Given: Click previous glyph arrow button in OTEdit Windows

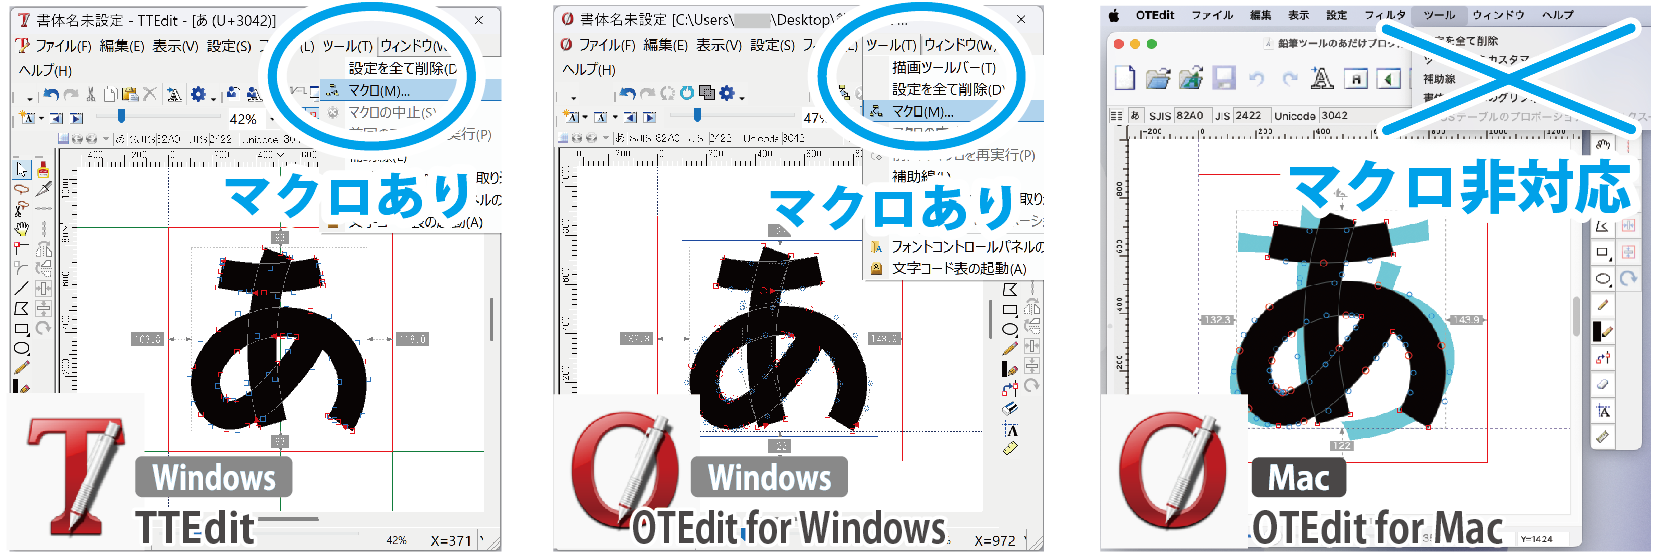Looking at the screenshot, I should tap(630, 117).
